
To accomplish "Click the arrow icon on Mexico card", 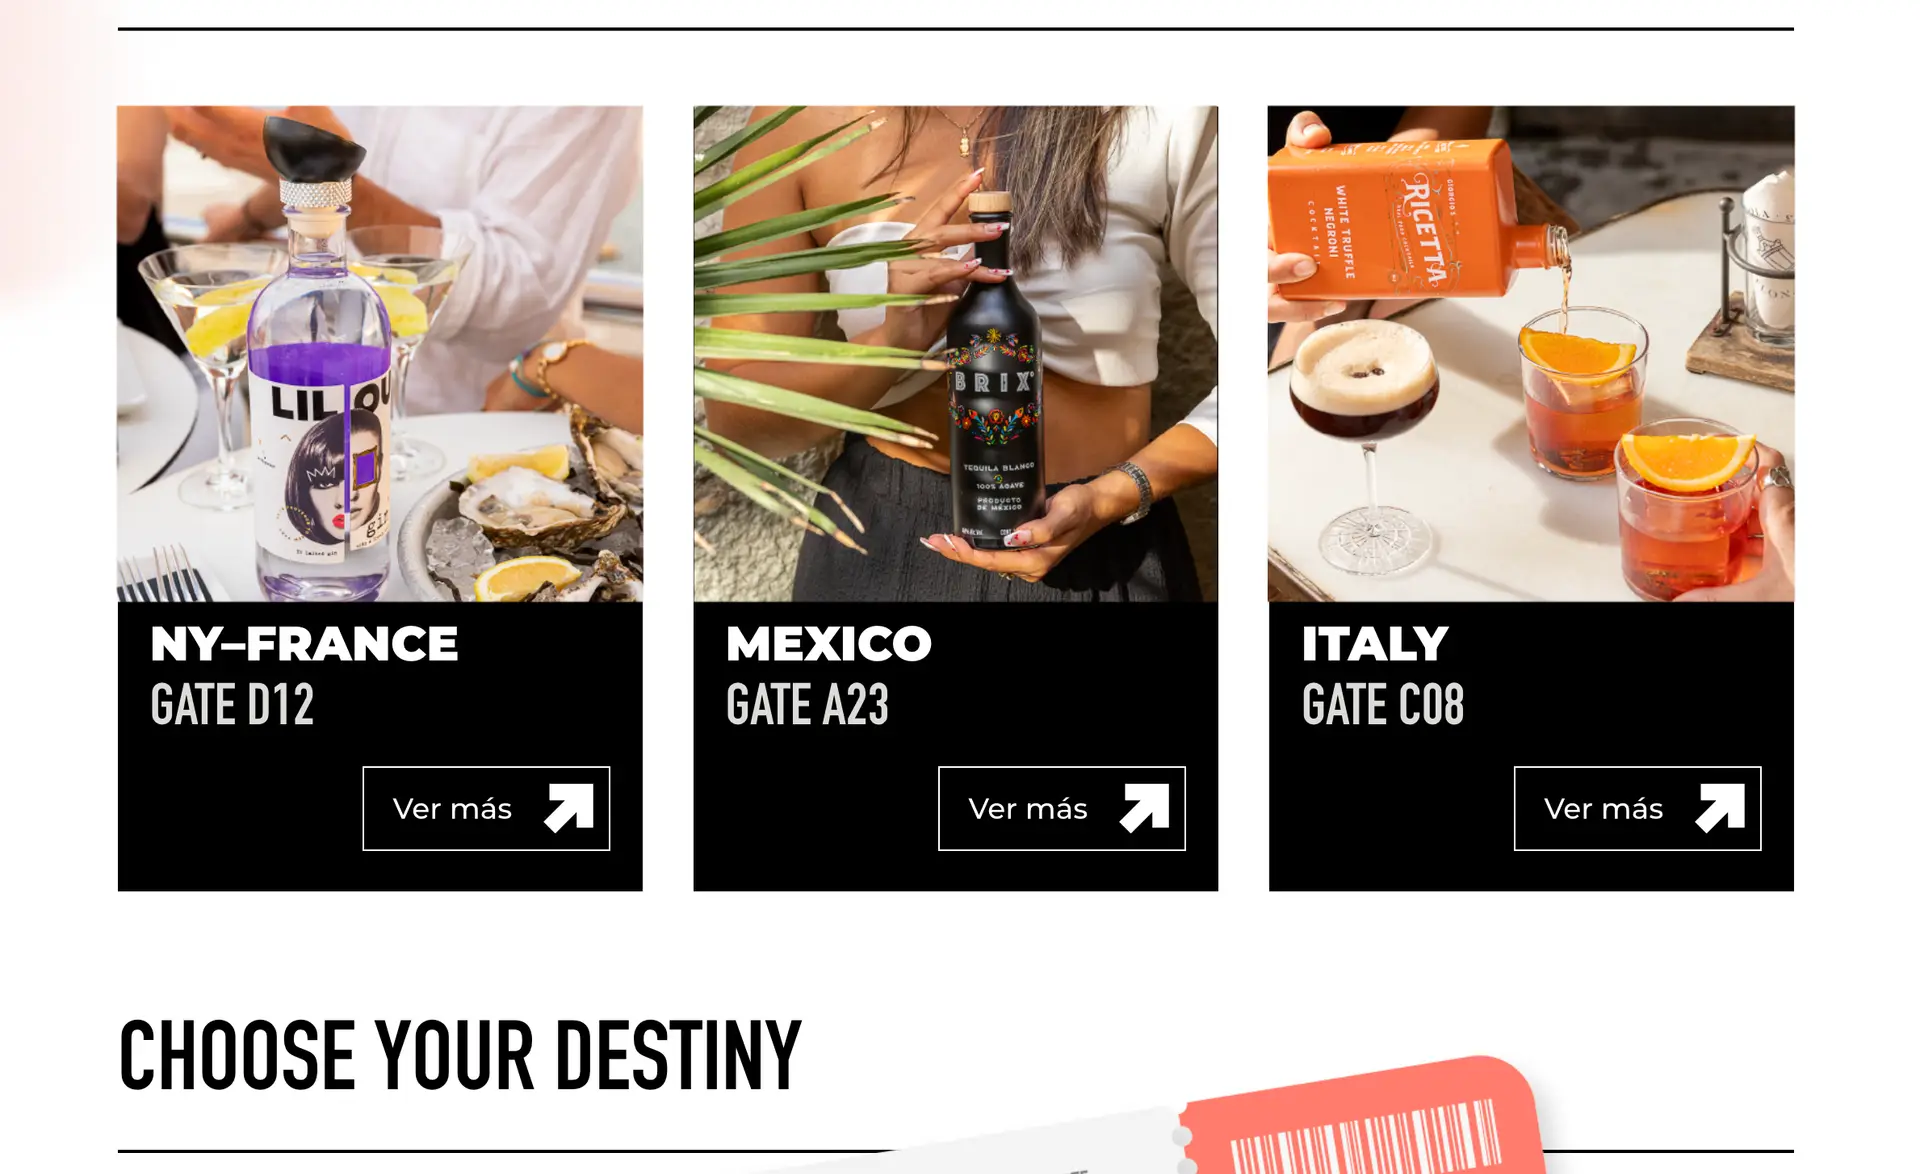I will coord(1145,808).
